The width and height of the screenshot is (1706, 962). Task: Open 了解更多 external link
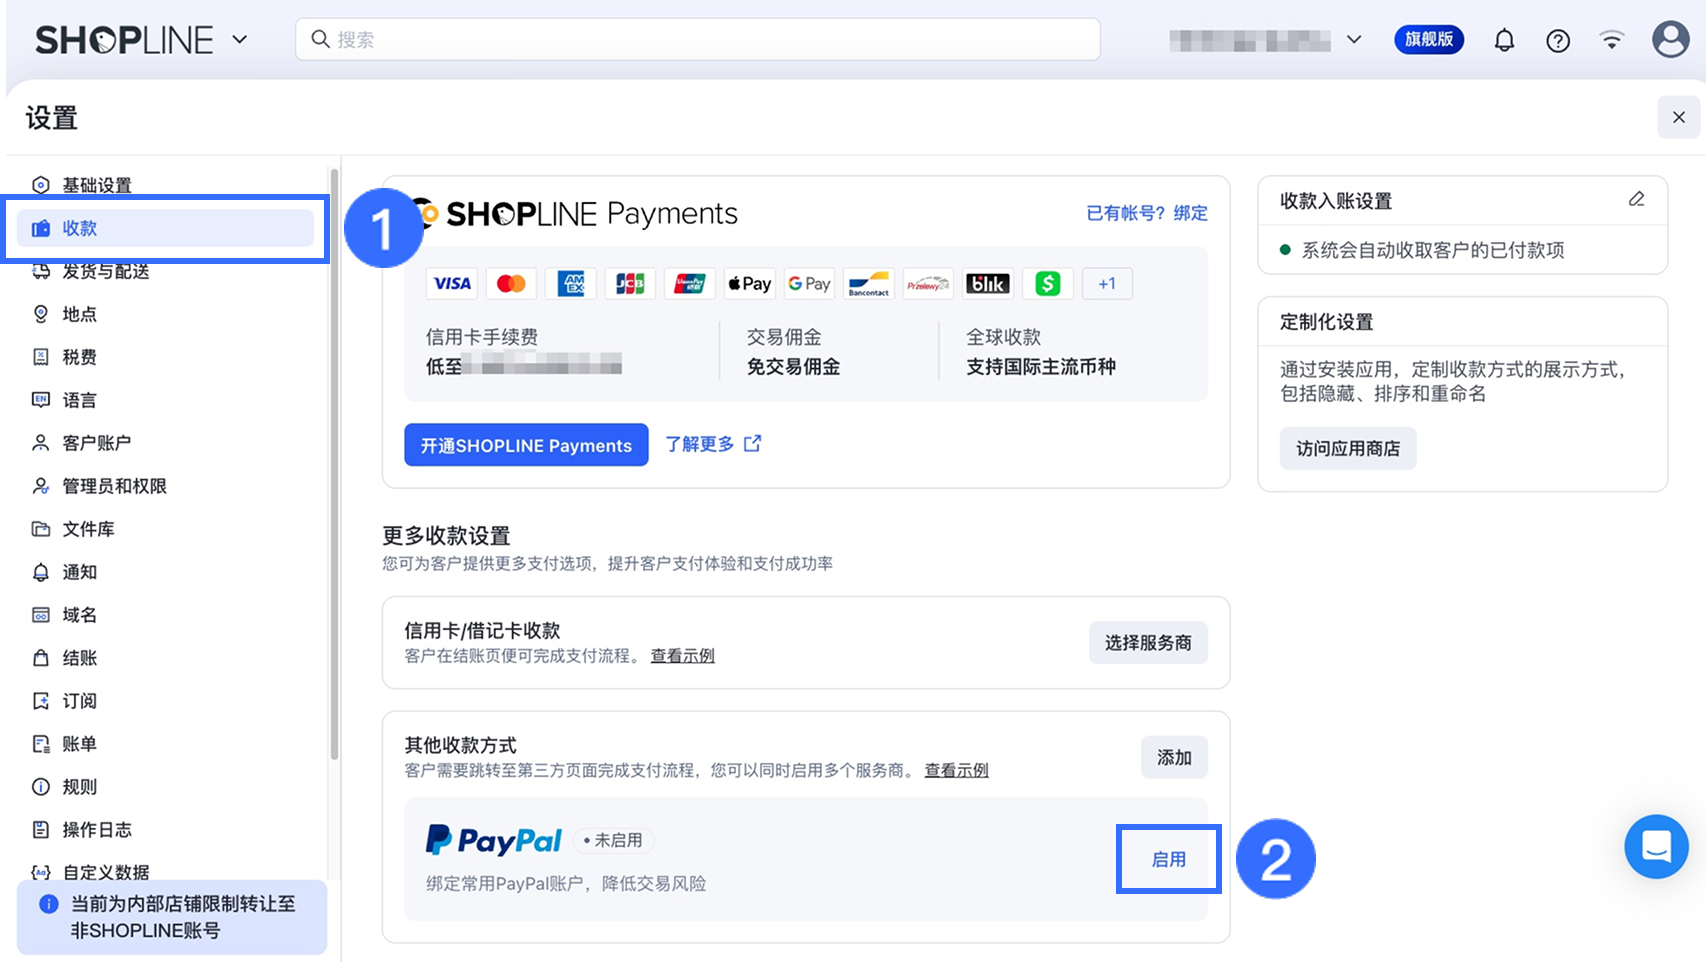[x=713, y=444]
